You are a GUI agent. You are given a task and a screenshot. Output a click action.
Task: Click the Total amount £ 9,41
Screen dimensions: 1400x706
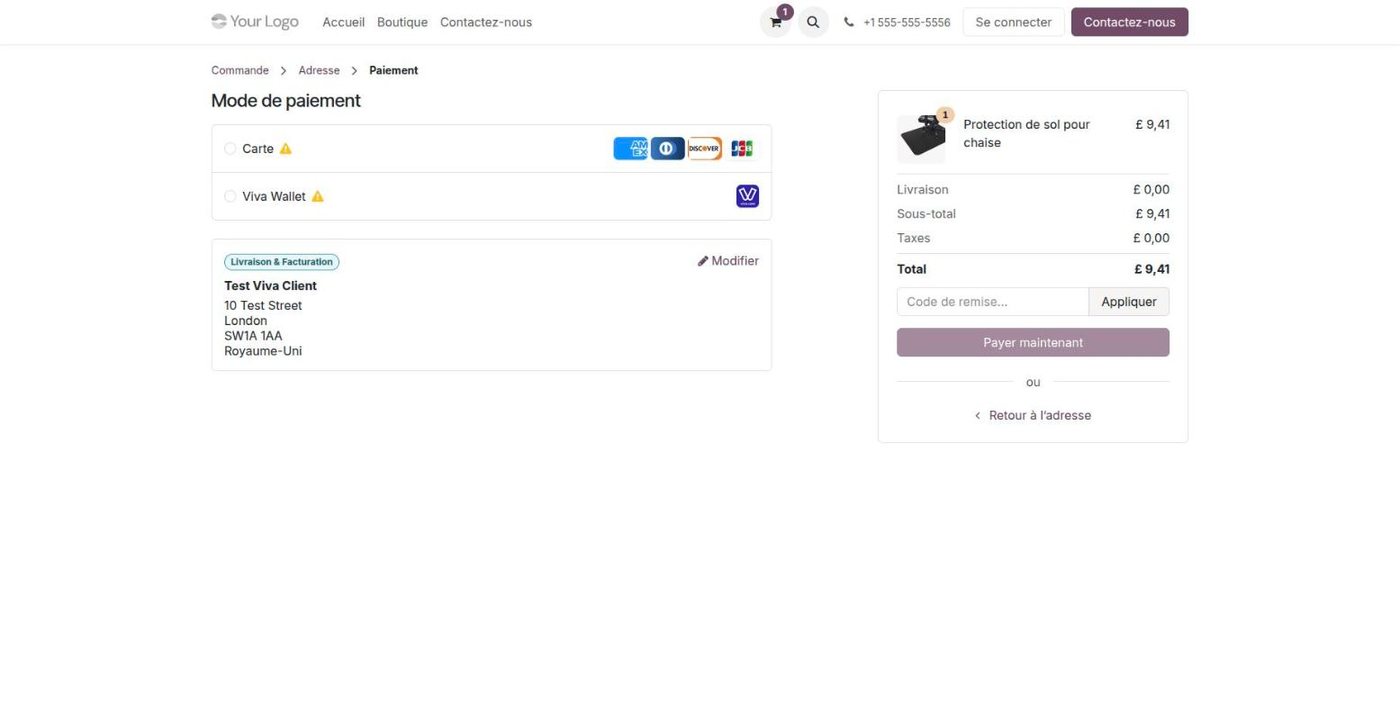pos(1152,269)
